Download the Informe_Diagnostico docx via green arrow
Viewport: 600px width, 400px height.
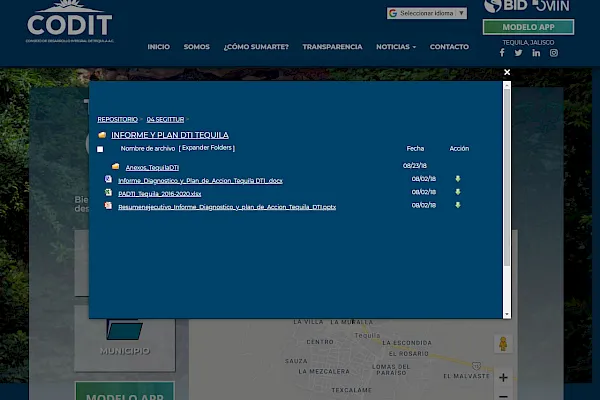[x=458, y=179]
